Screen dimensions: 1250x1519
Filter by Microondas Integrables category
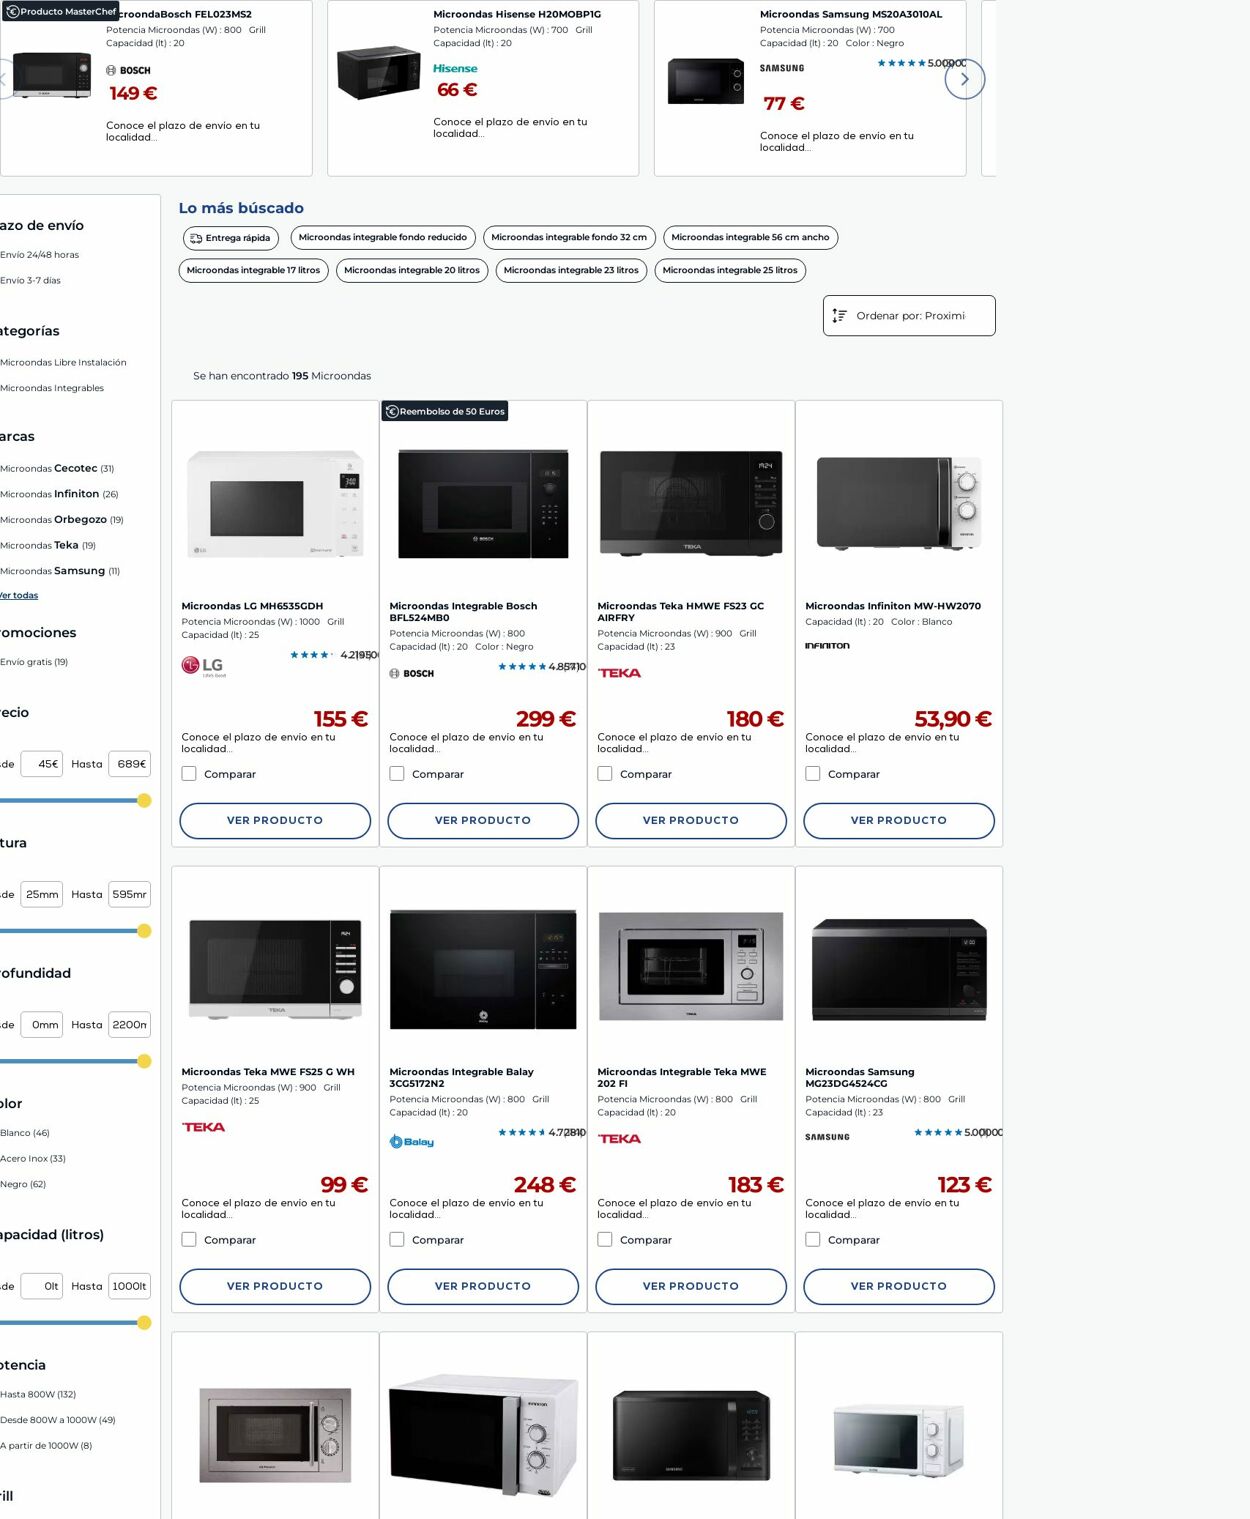(x=52, y=388)
